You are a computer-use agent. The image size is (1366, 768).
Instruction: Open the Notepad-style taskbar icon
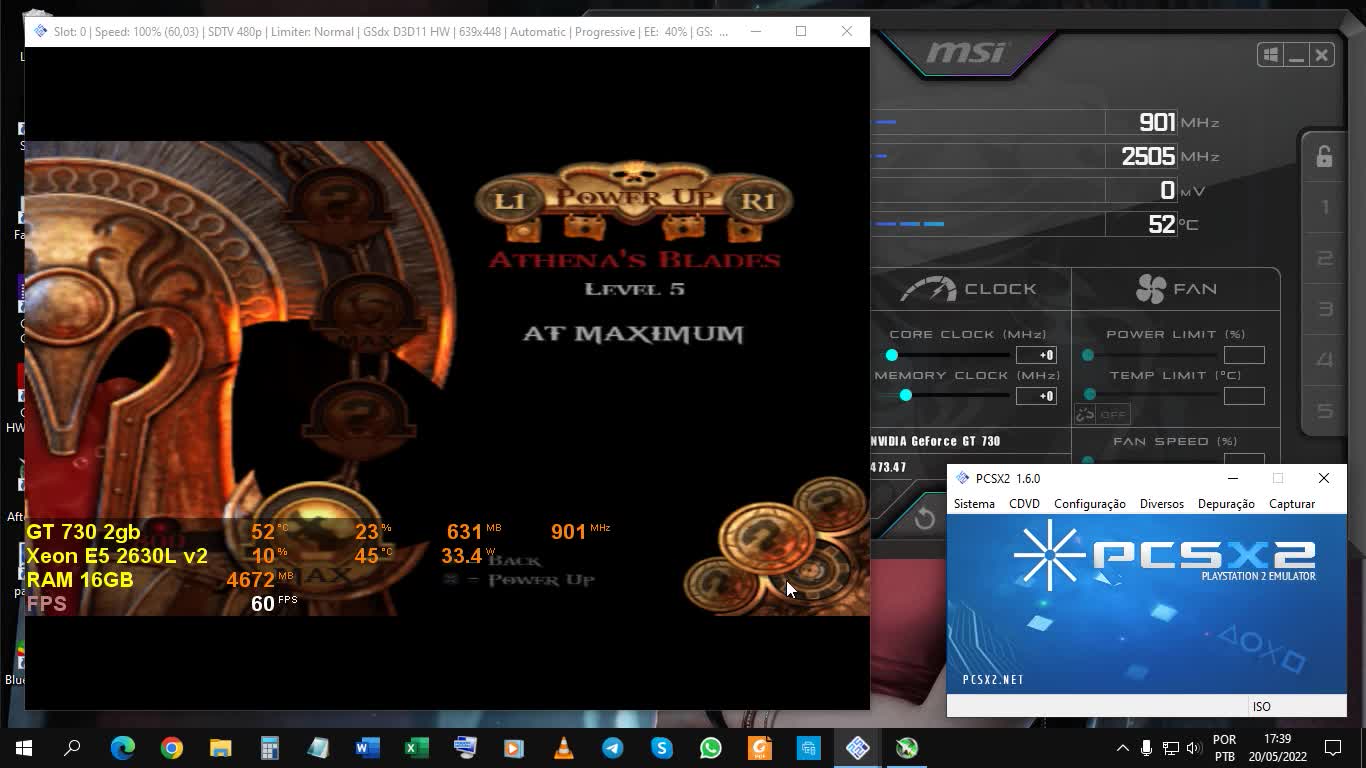[318, 748]
